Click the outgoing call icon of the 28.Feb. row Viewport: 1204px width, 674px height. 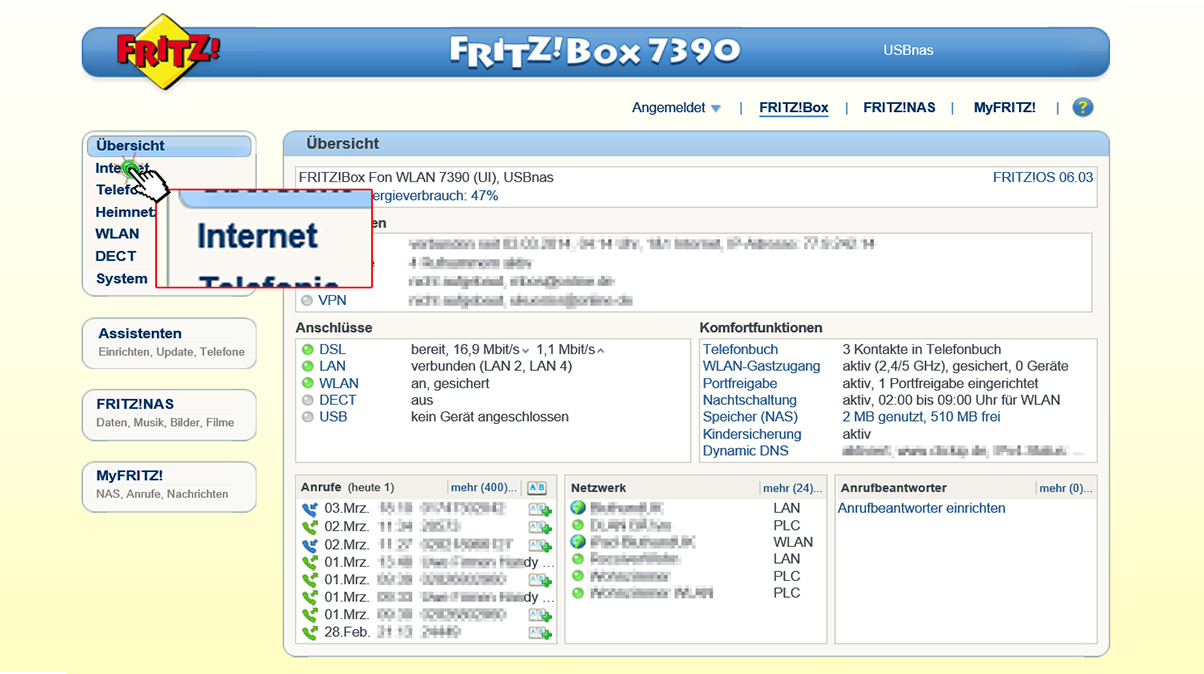click(x=310, y=632)
